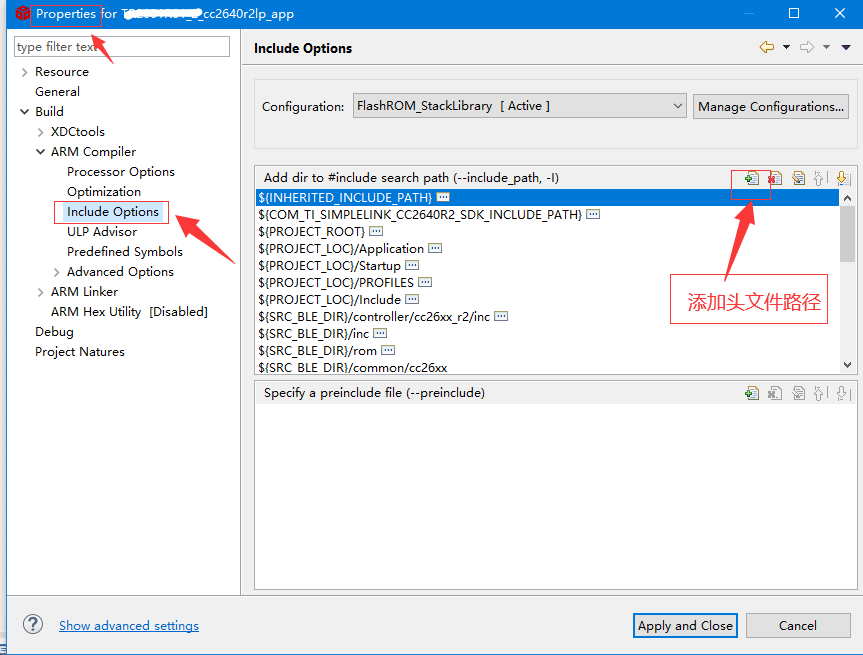Screen dimensions: 863x655
Task: Open ellipsis for ${PROJECT_LOC}/Include entry
Action: [x=412, y=299]
